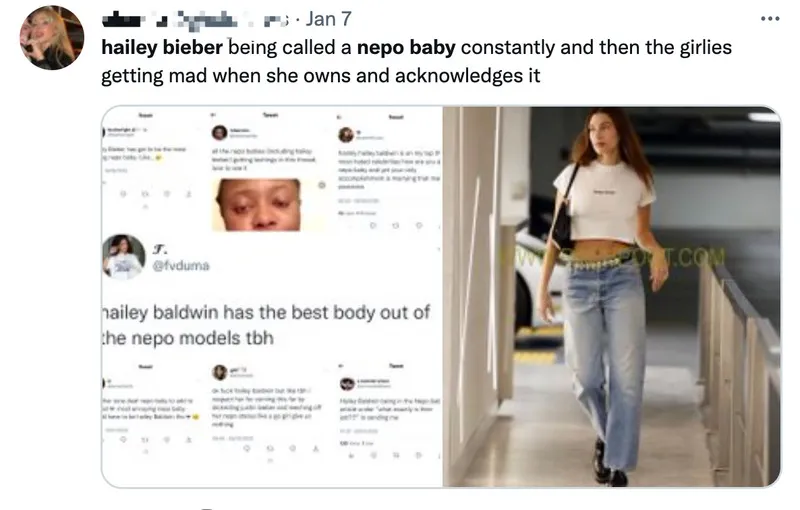Click the bold 'nepo baby' text
Viewport: 800px width, 510px height.
[406, 47]
